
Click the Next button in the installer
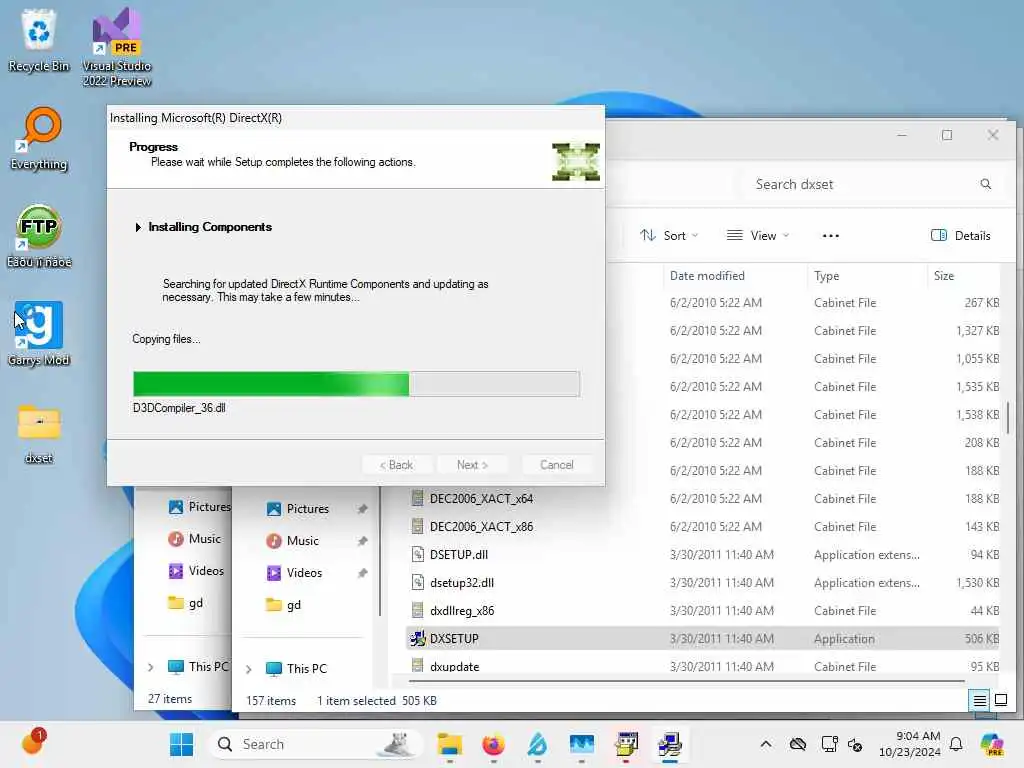[x=472, y=465]
